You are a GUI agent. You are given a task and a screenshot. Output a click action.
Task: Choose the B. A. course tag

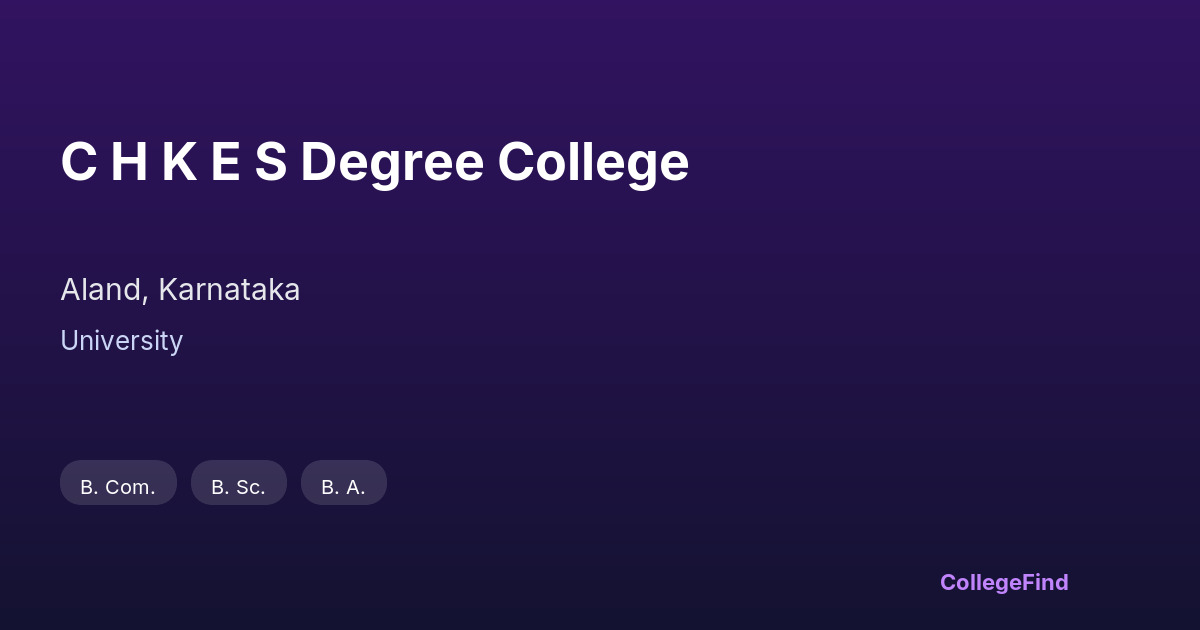(x=343, y=486)
